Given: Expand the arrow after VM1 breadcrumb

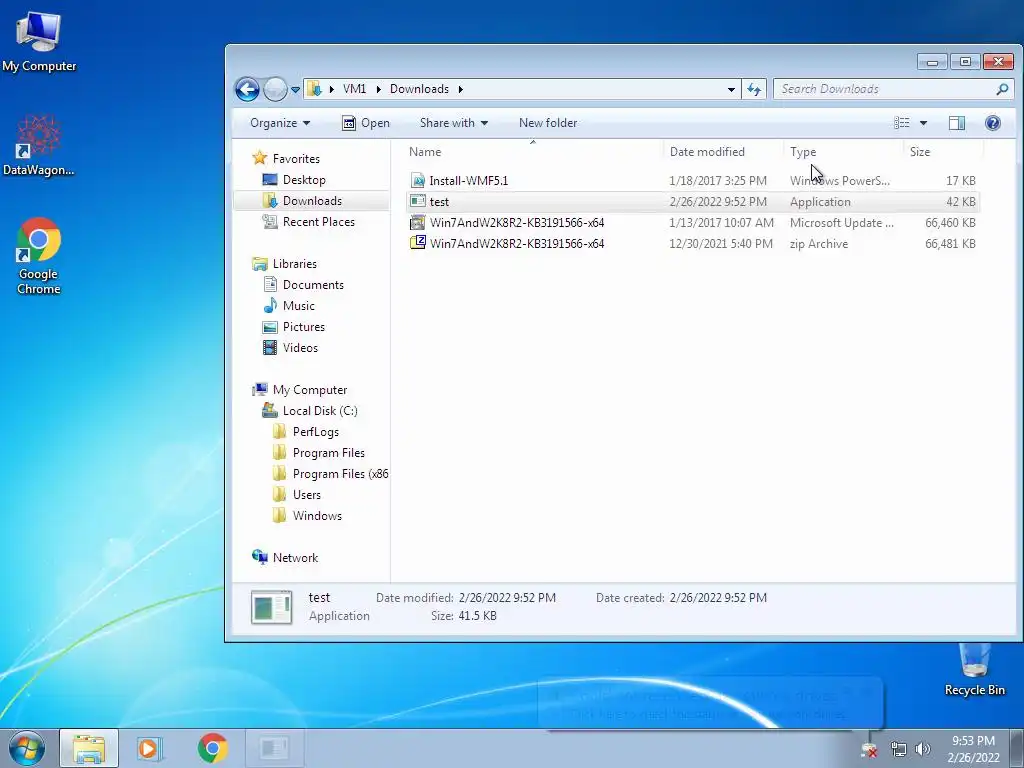Looking at the screenshot, I should 378,89.
